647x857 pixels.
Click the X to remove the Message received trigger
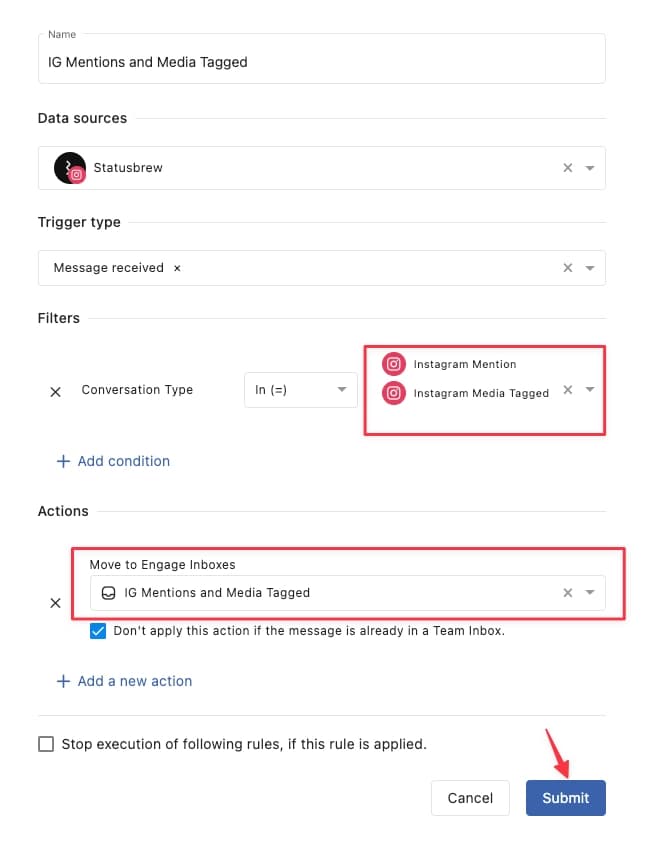pyautogui.click(x=177, y=267)
